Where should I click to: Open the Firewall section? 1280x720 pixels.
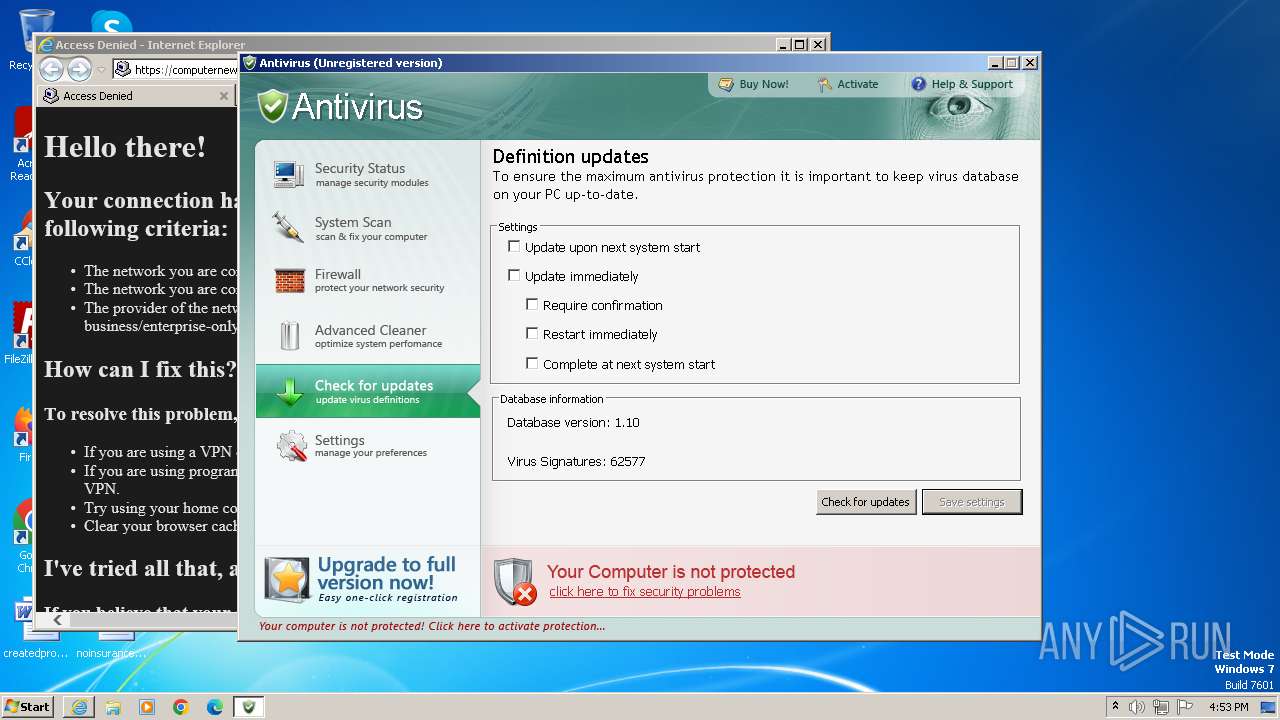point(368,280)
